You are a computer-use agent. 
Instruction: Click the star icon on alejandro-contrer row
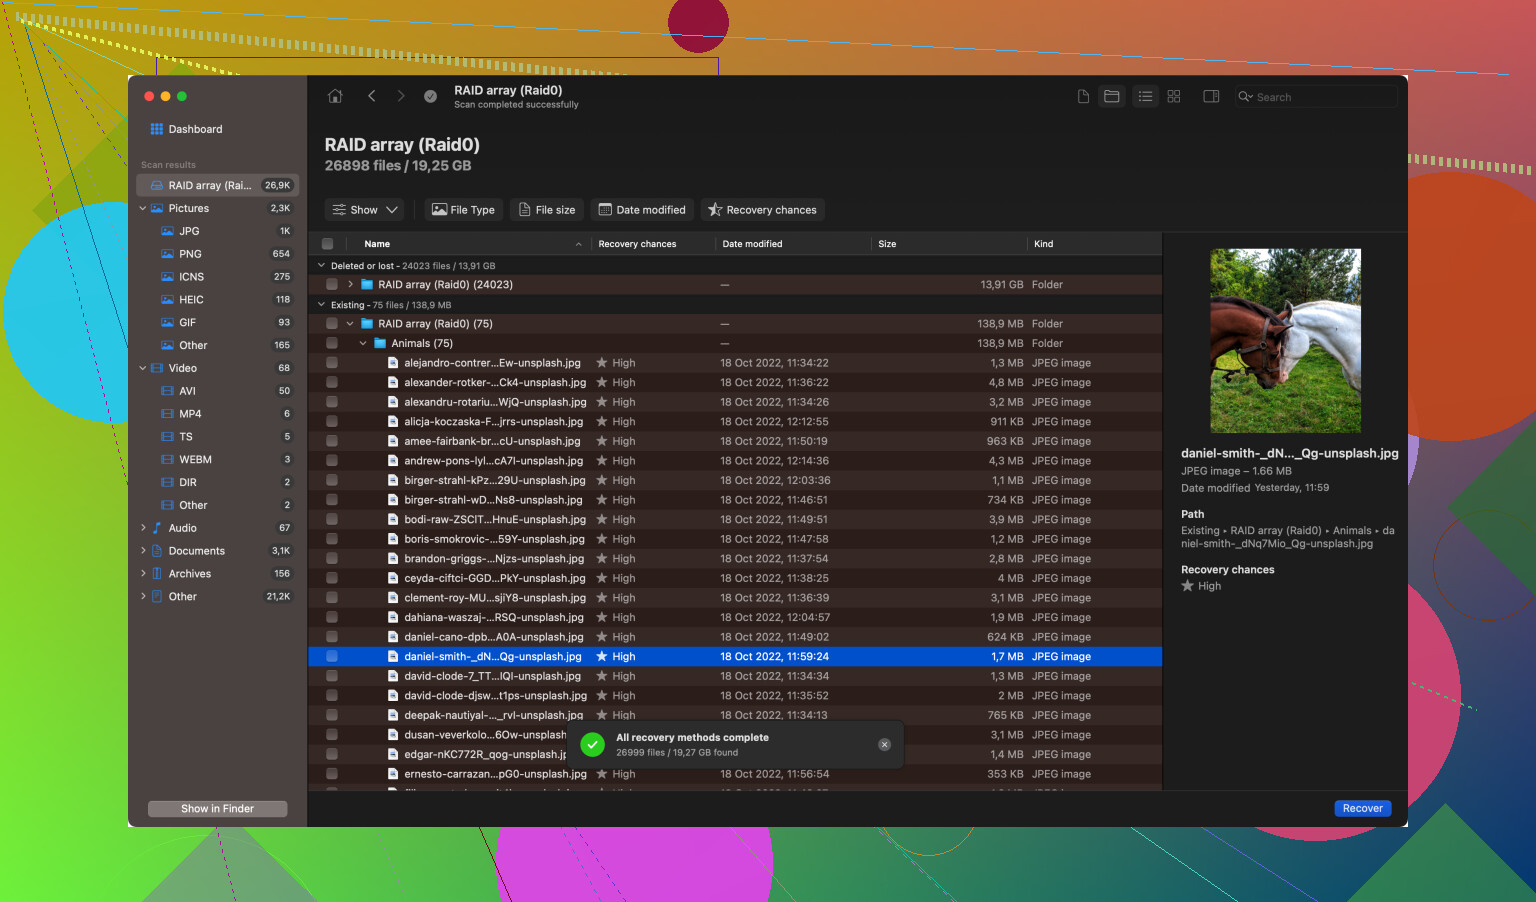pos(602,363)
